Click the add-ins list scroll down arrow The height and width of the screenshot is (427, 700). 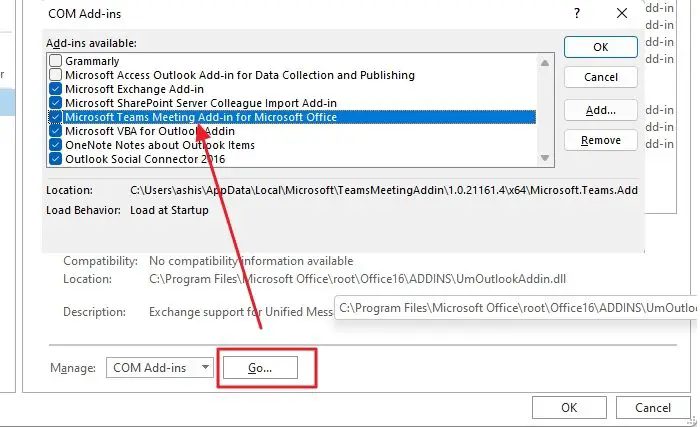(x=545, y=158)
